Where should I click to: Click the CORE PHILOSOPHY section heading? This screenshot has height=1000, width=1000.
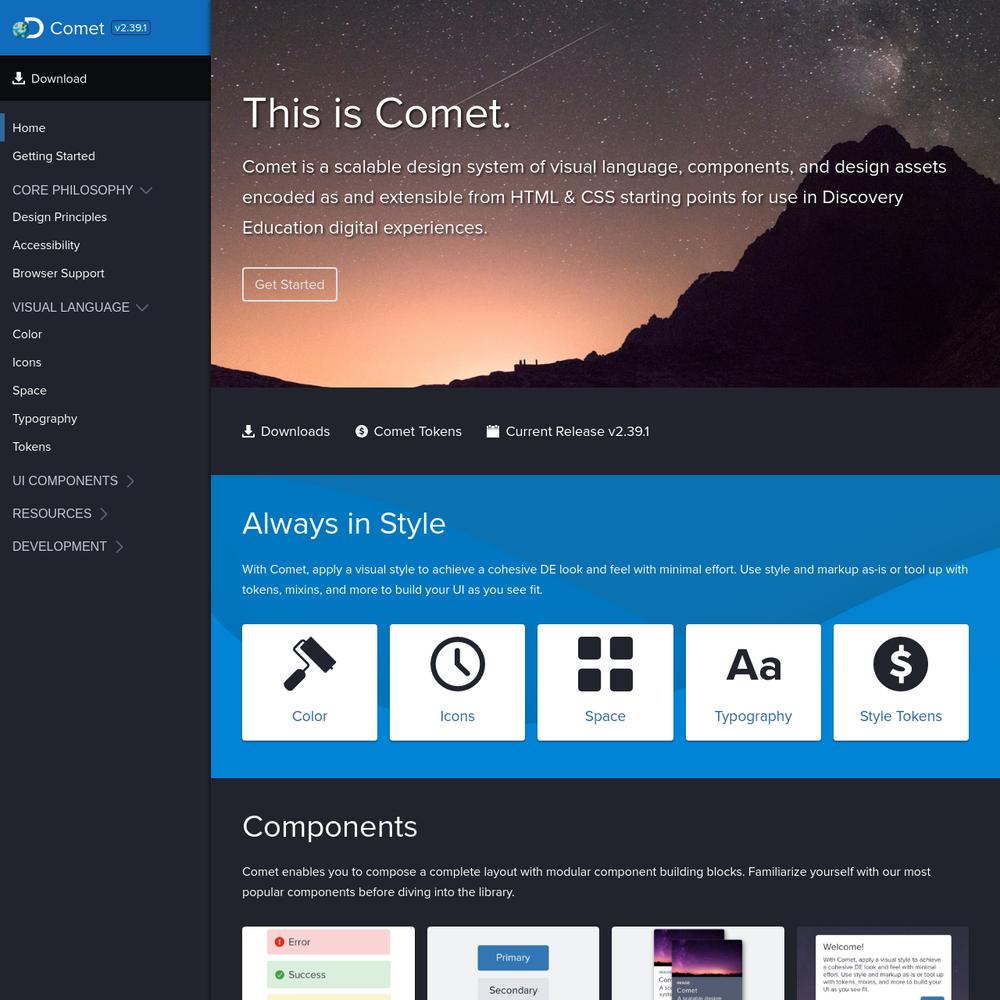tap(73, 190)
